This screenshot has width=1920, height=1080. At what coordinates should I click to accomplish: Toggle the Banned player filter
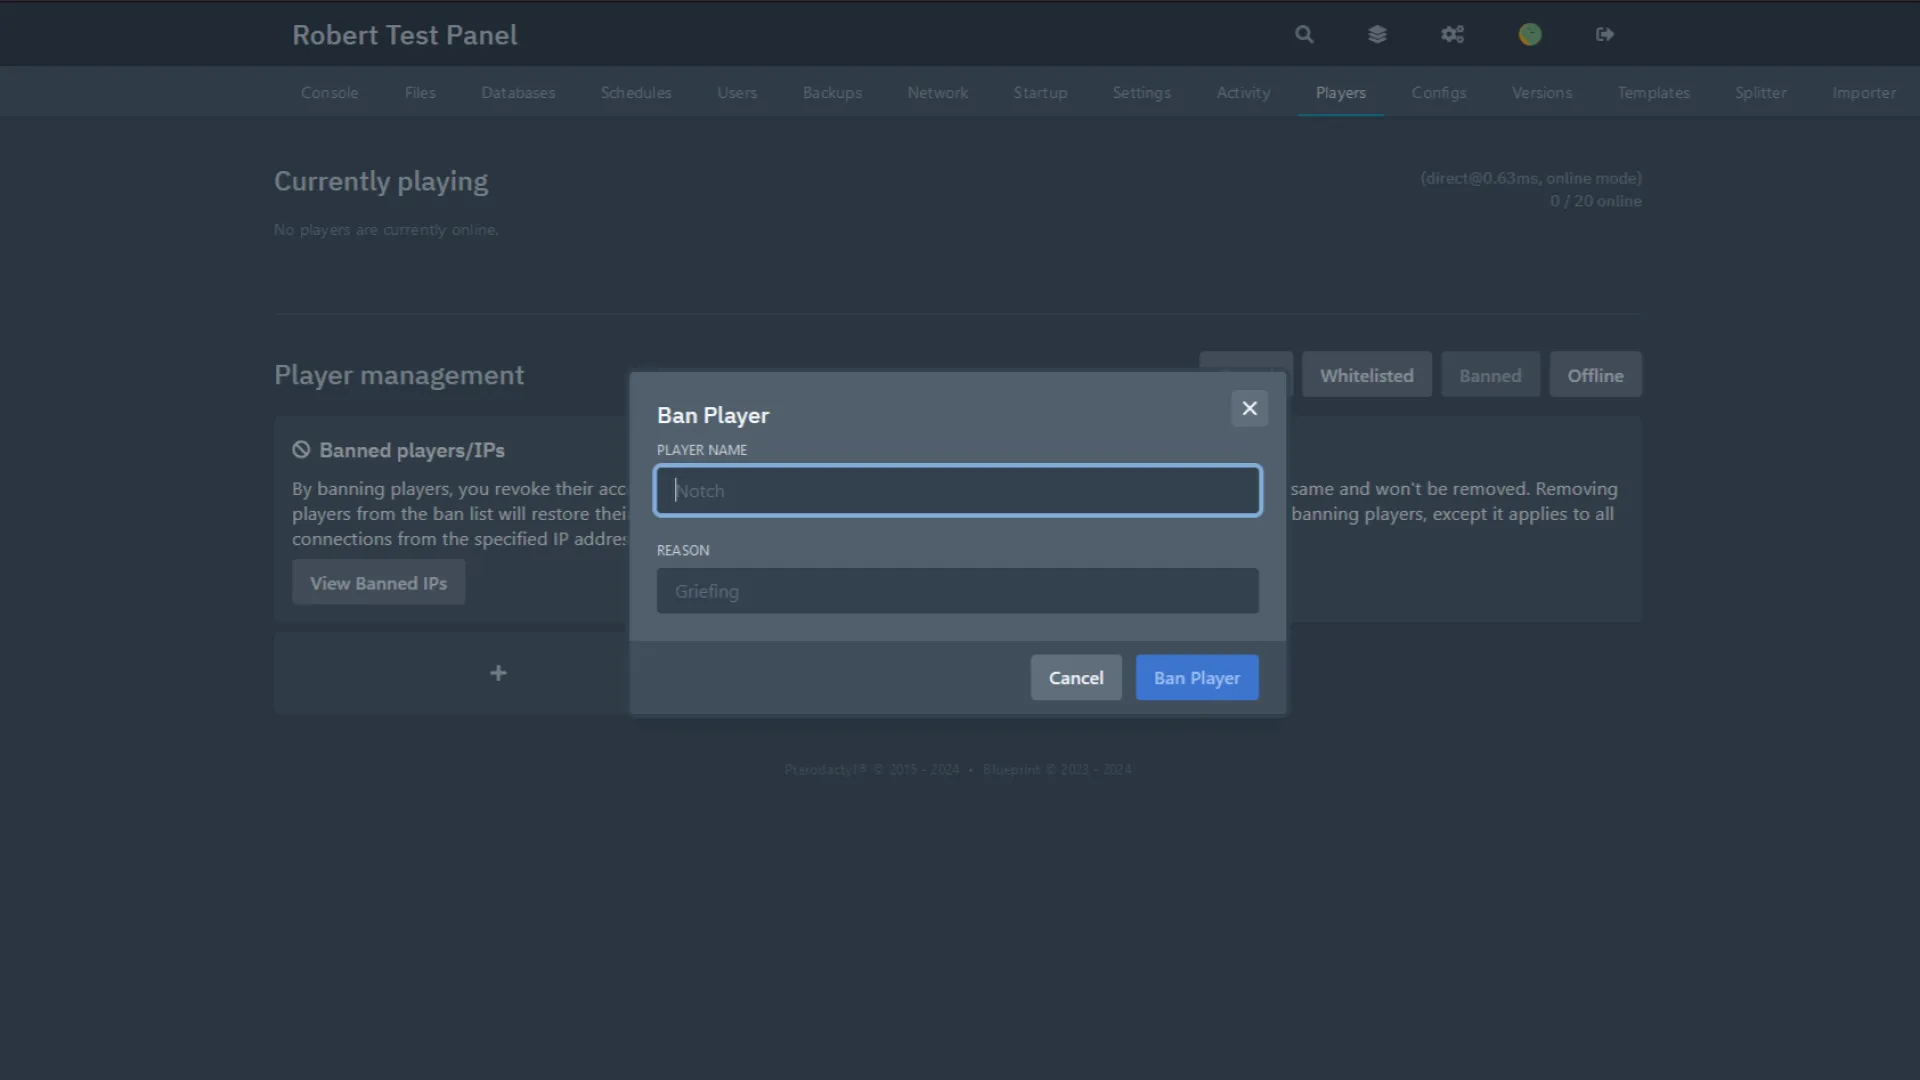pyautogui.click(x=1490, y=374)
